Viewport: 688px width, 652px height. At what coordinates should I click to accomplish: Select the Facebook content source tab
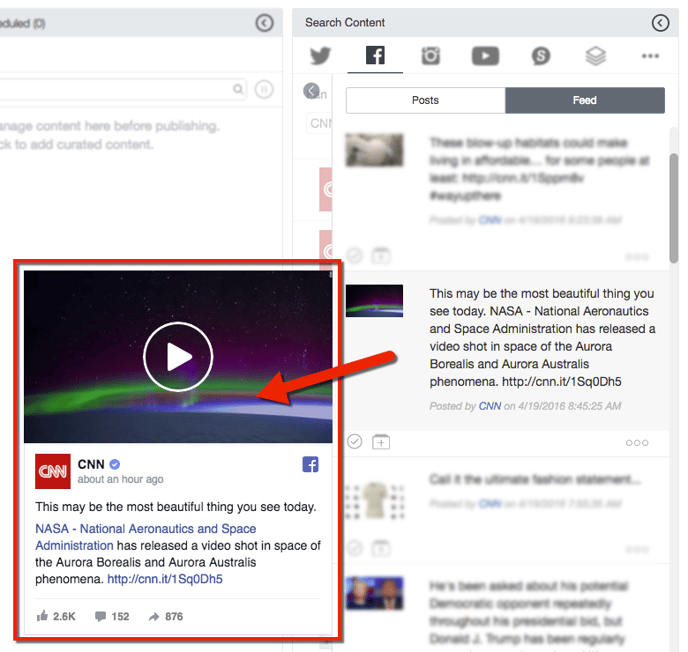click(x=375, y=56)
